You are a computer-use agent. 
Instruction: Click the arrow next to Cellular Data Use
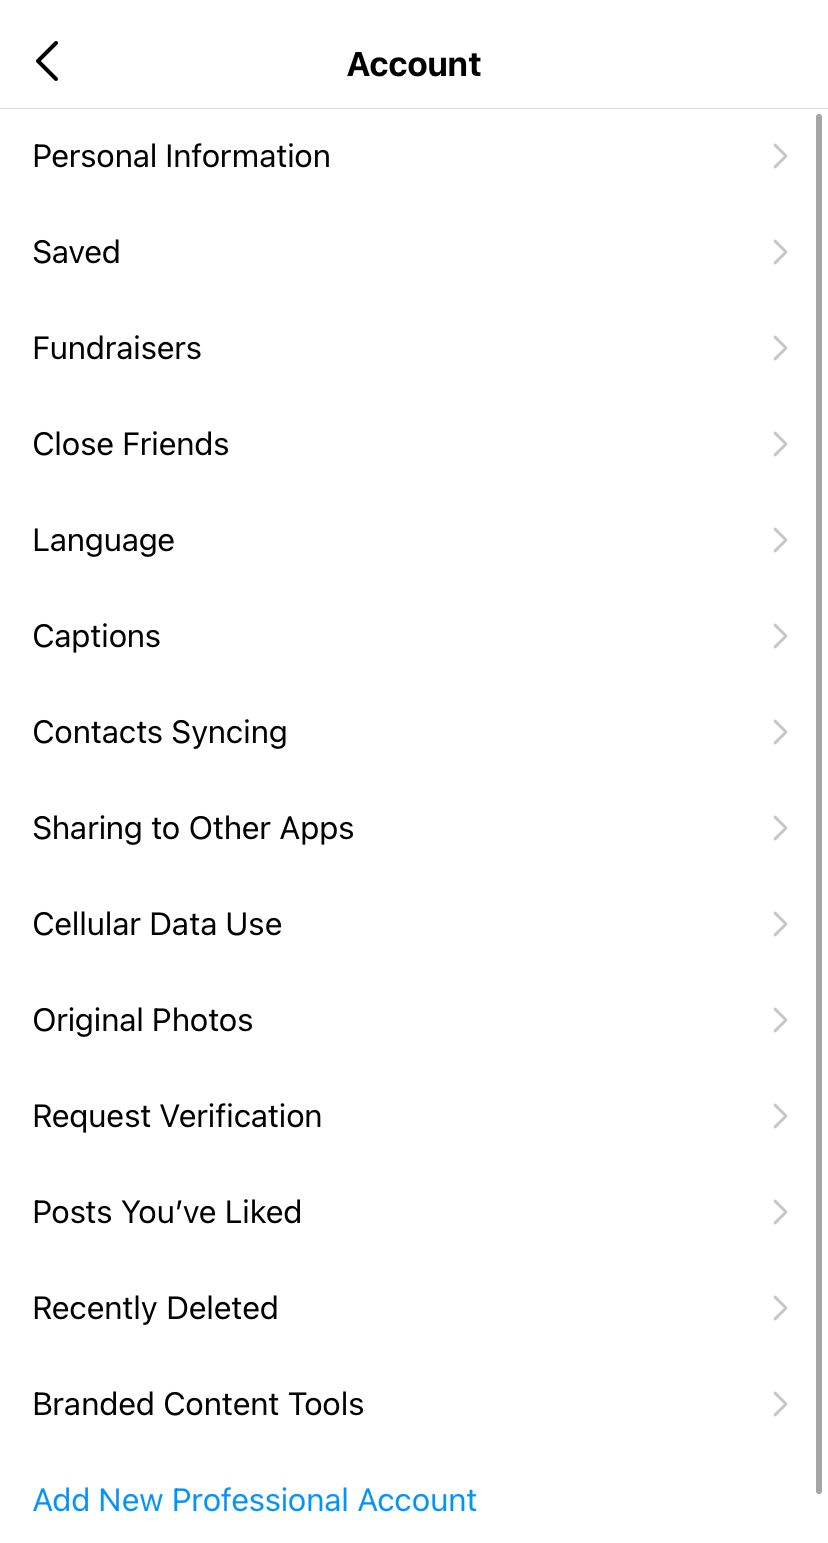click(780, 925)
